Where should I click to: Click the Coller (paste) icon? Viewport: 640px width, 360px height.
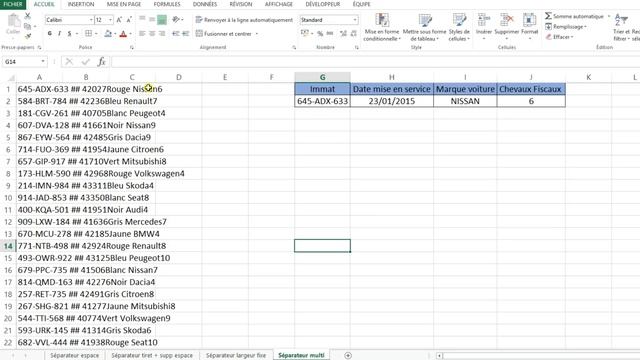pyautogui.click(x=13, y=21)
